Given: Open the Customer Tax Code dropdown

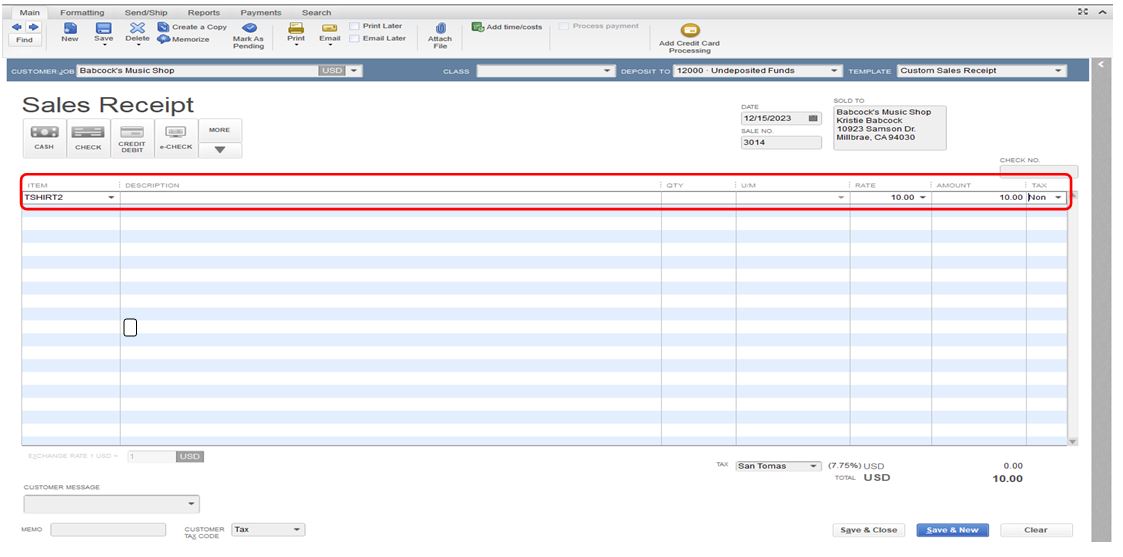Looking at the screenshot, I should click(x=297, y=530).
